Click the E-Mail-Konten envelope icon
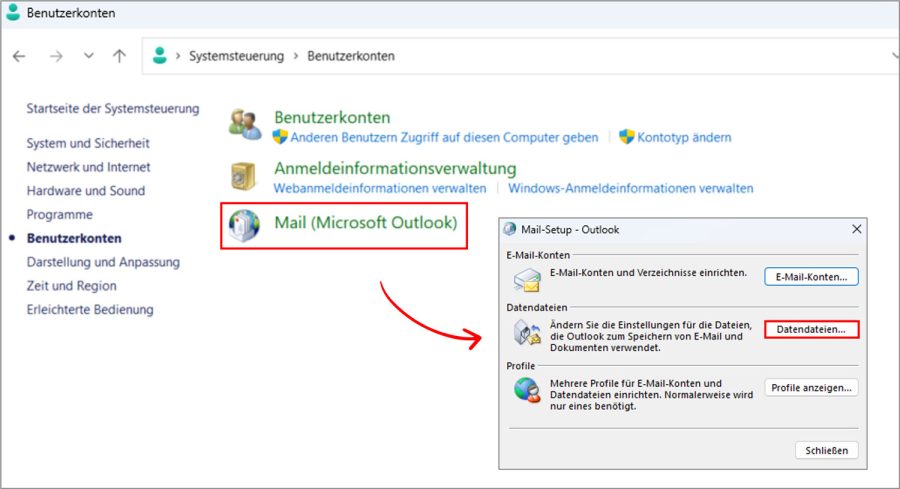The height and width of the screenshot is (489, 900). 527,281
